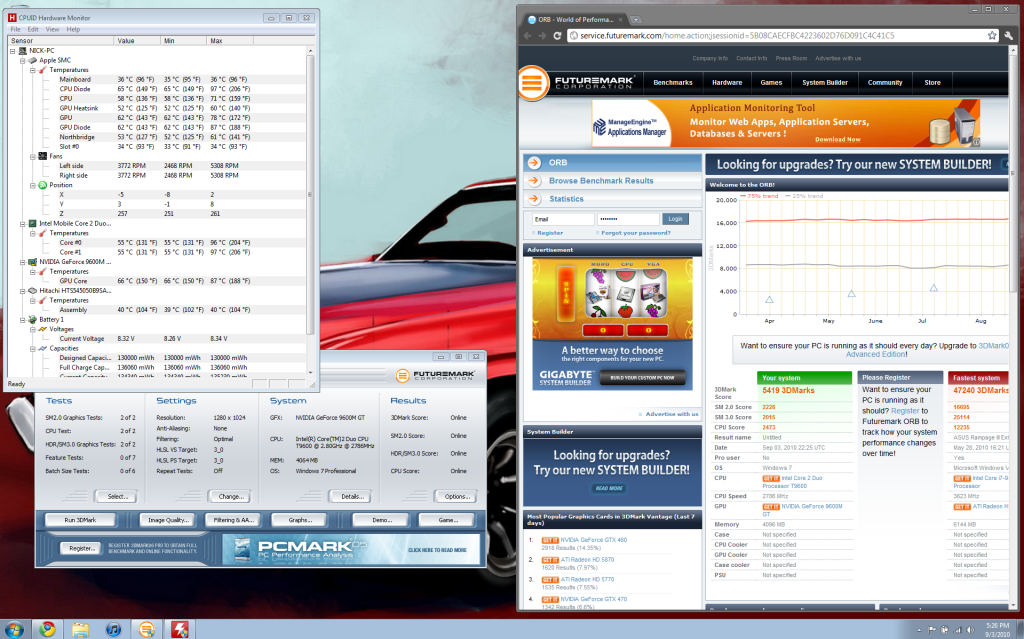Click the Forgot your password link
This screenshot has width=1024, height=639.
tap(635, 233)
